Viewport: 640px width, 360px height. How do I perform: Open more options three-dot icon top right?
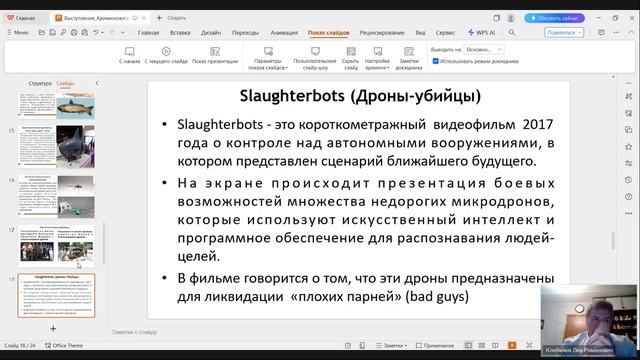tap(616, 32)
